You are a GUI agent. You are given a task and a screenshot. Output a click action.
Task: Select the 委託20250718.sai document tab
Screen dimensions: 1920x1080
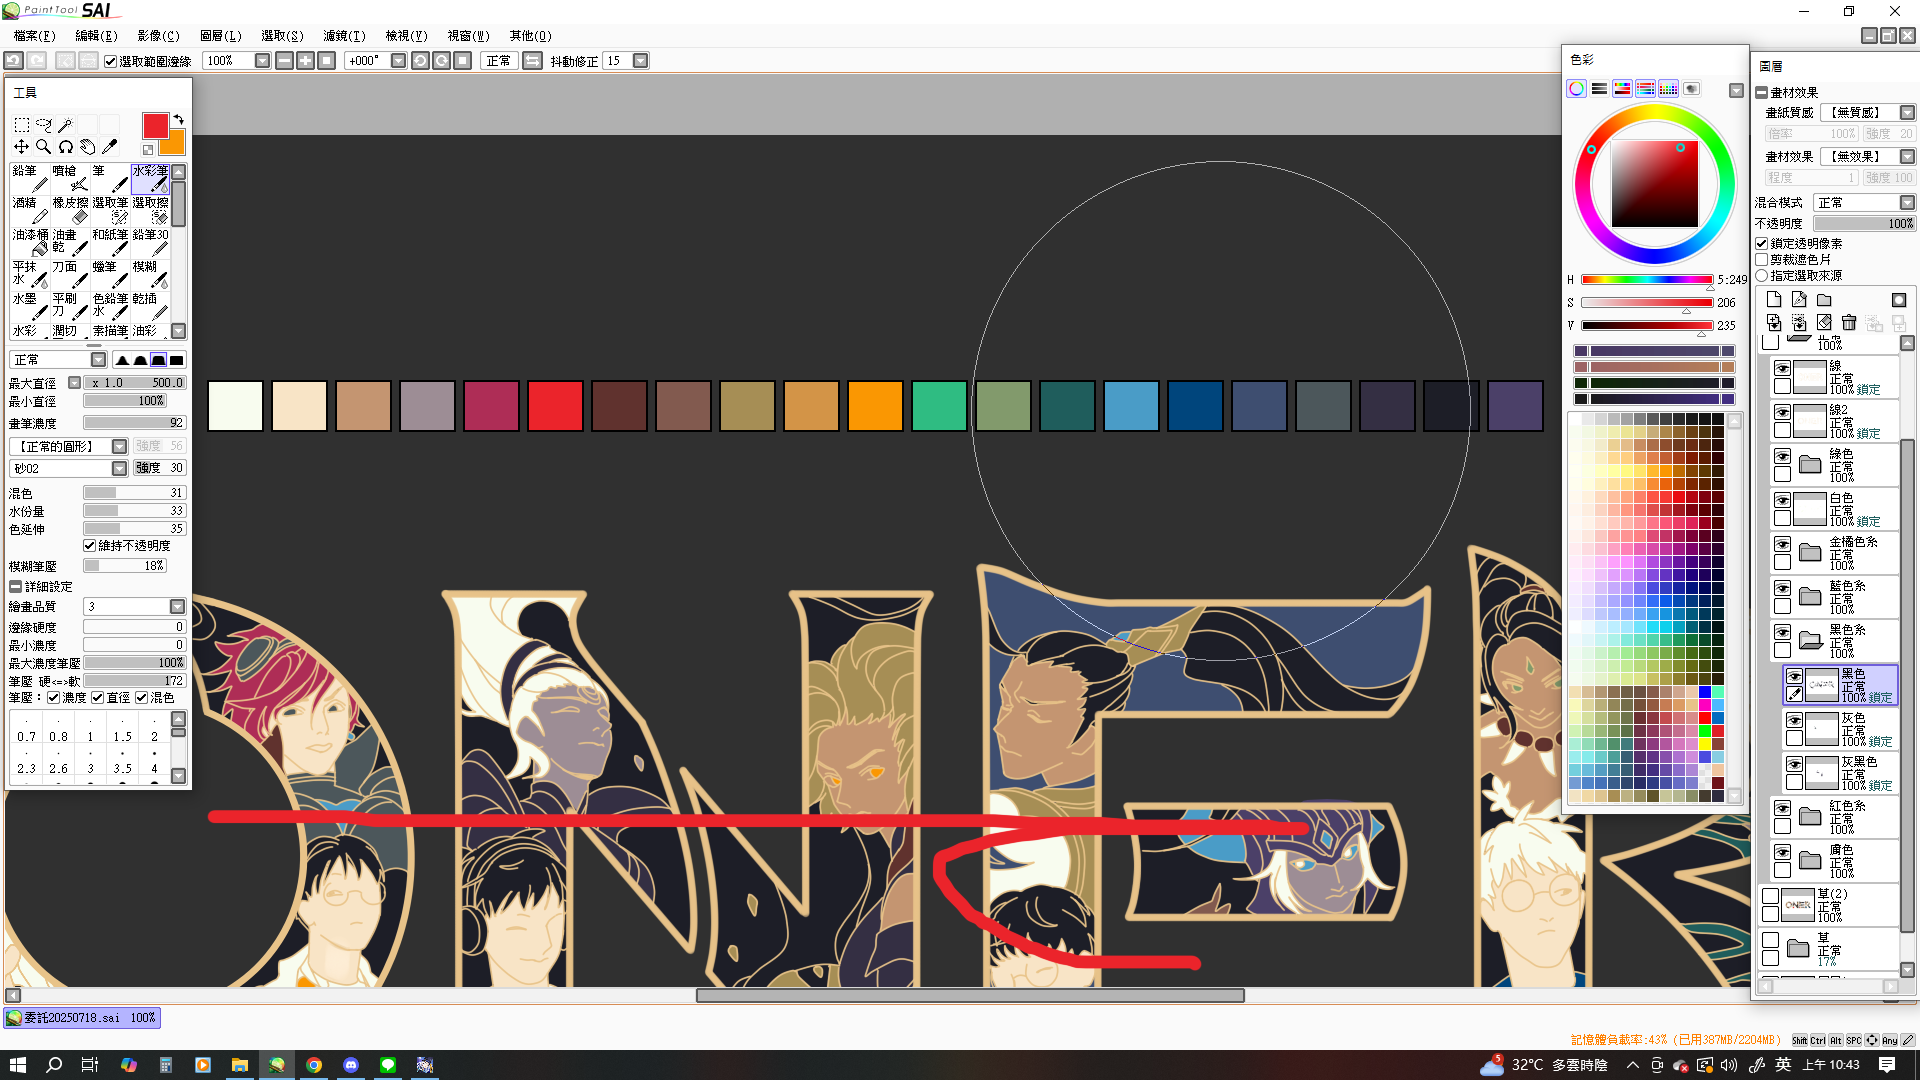click(x=82, y=1018)
